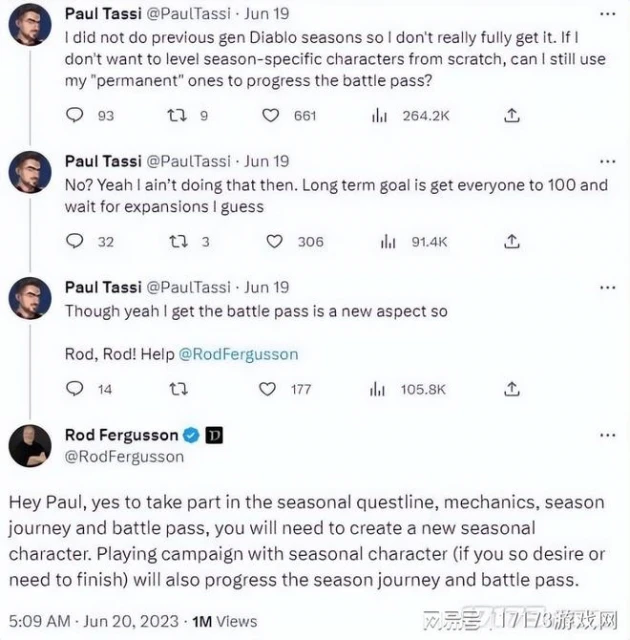Open more options on Rod Fergusson's tweet
This screenshot has height=640, width=630.
tap(607, 435)
